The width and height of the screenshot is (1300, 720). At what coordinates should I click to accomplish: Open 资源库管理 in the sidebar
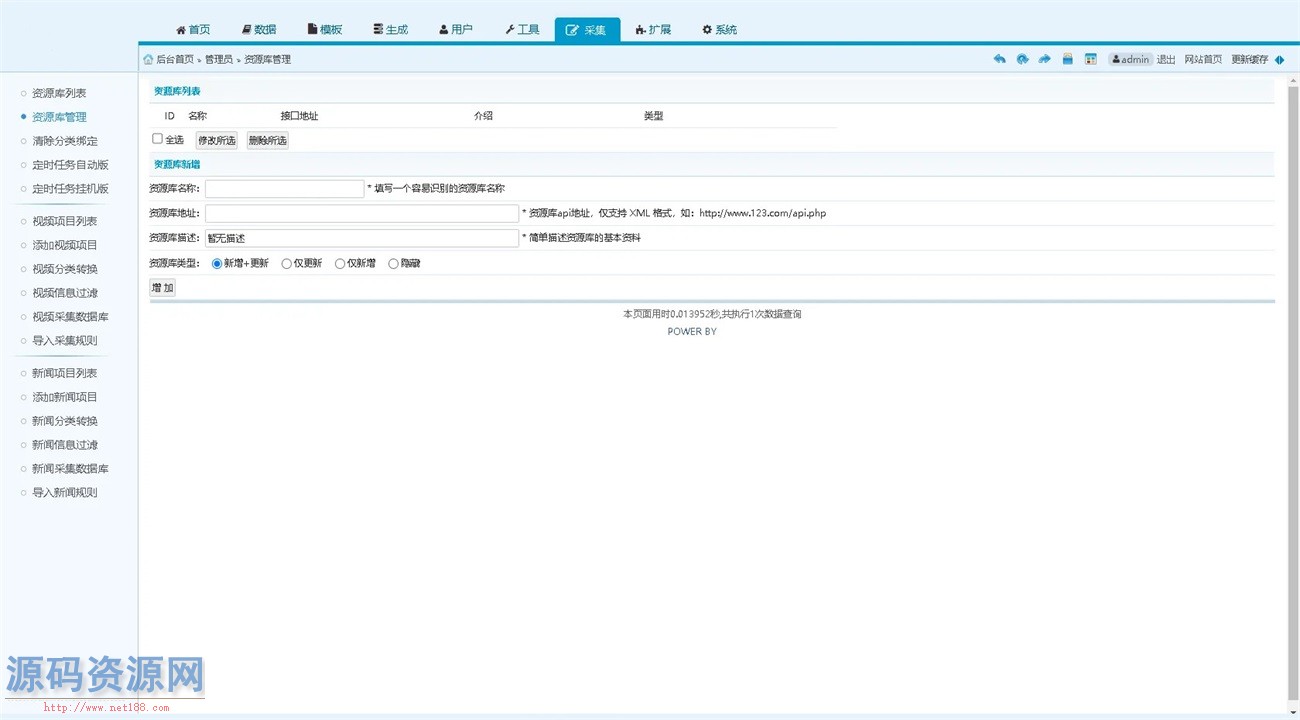59,117
